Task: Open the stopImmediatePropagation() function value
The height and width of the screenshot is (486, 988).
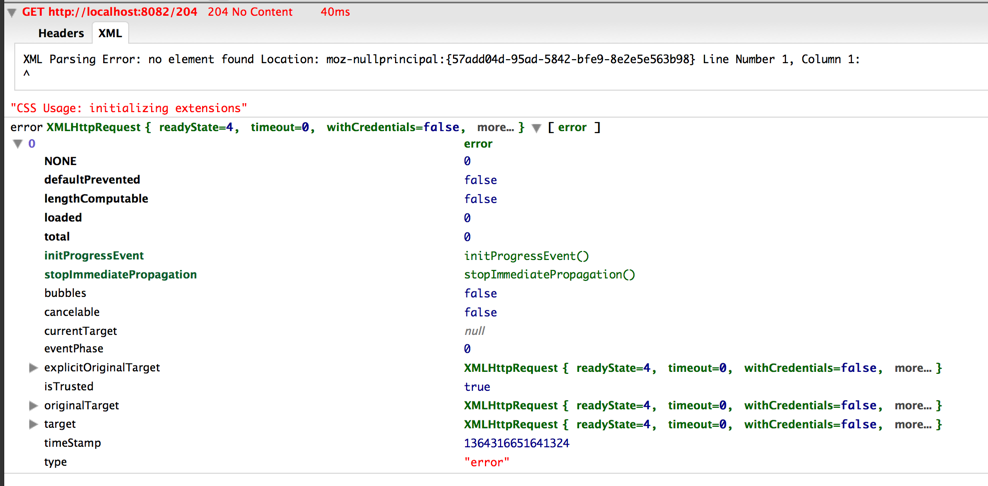Action: 549,274
